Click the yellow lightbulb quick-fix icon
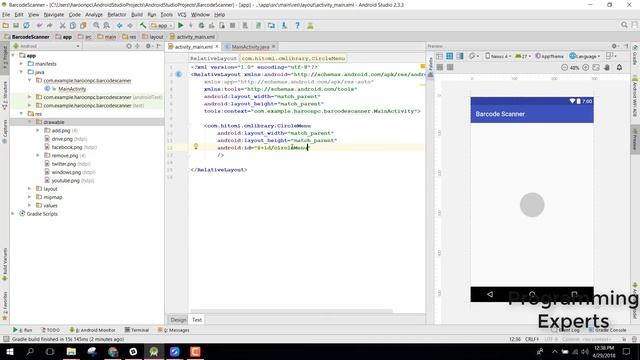 tap(196, 146)
